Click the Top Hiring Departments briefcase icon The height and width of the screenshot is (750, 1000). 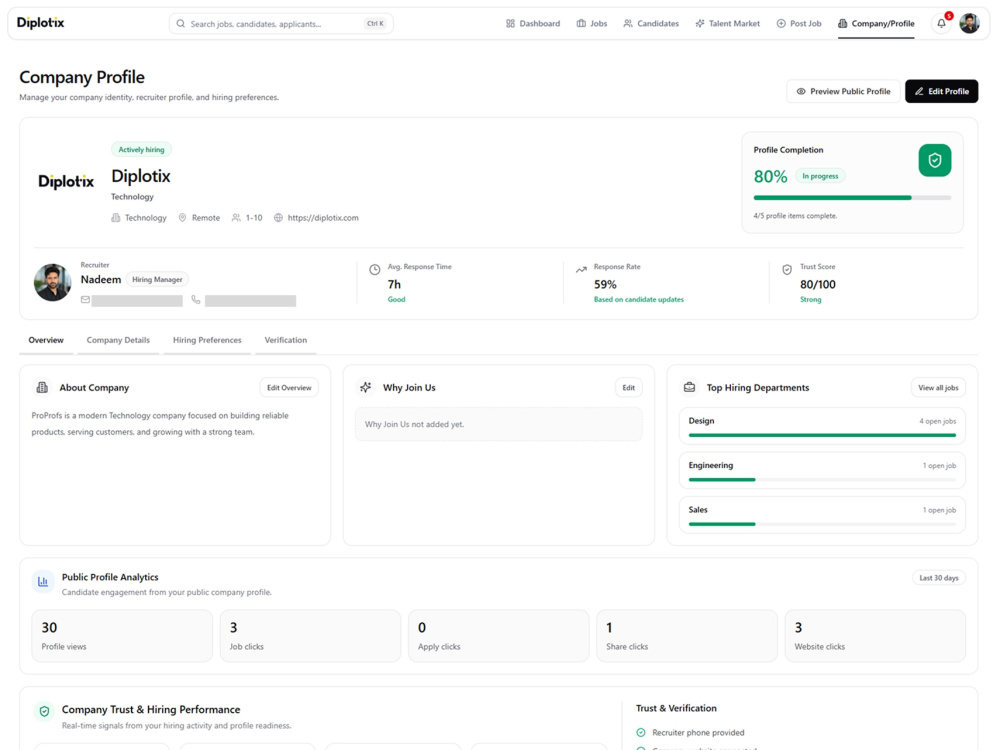point(689,387)
